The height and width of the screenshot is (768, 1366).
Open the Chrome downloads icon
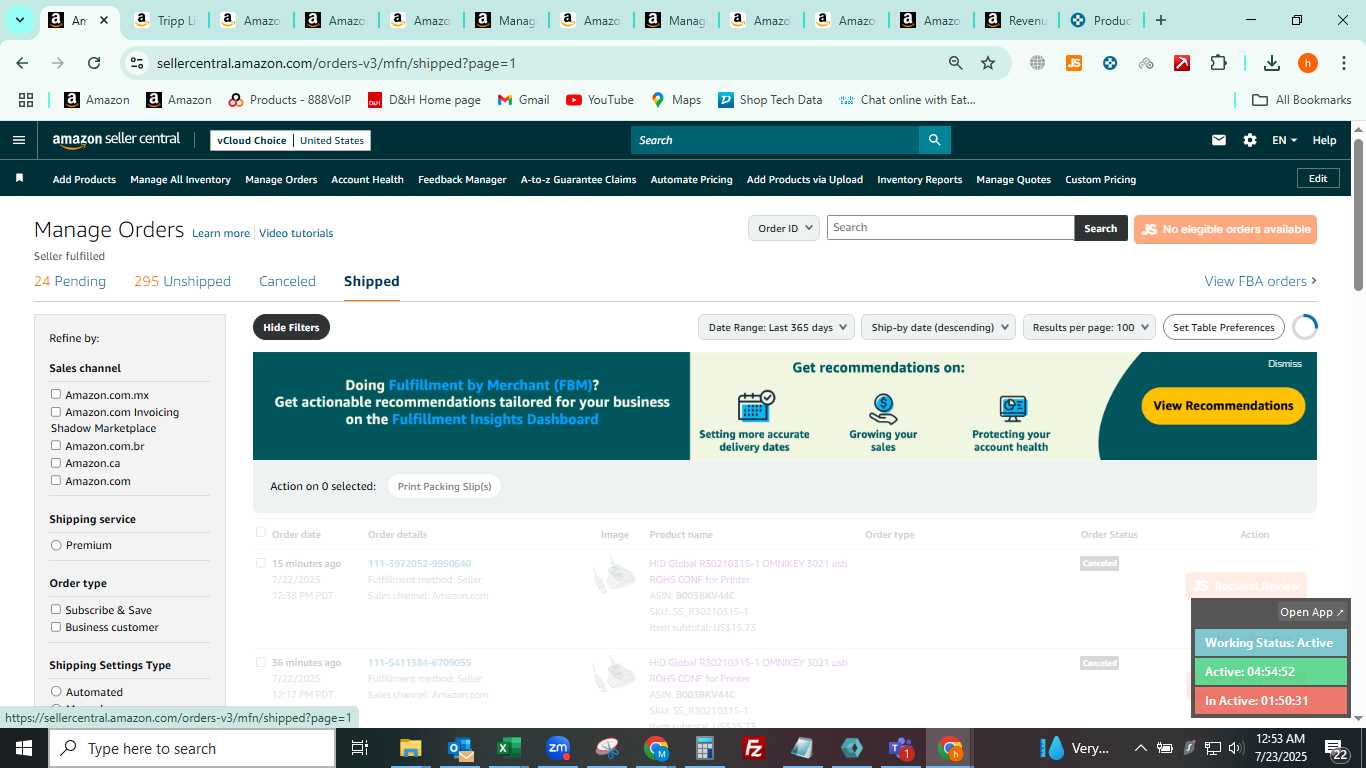(1272, 63)
